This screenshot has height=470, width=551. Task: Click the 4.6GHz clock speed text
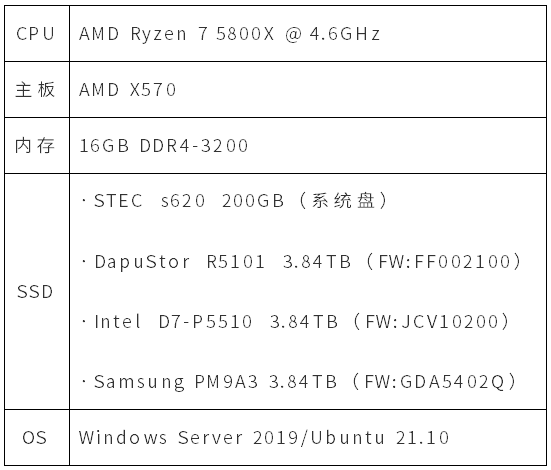[x=345, y=34]
